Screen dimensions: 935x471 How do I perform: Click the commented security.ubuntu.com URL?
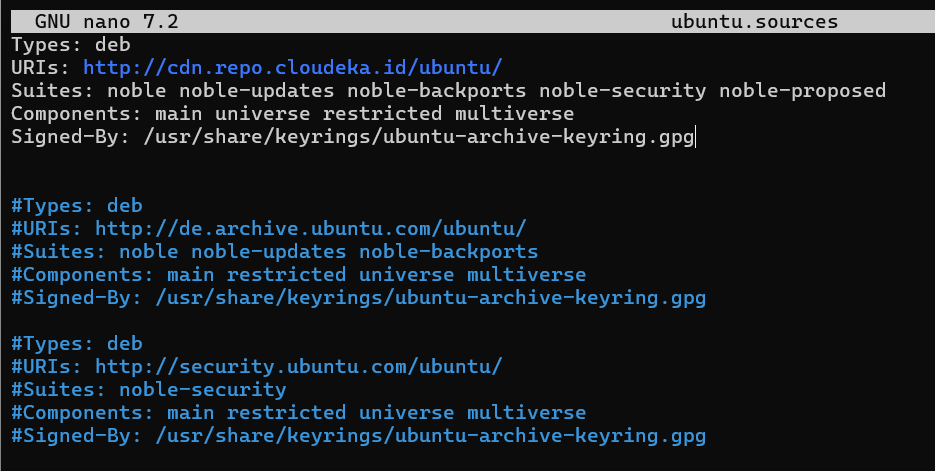pyautogui.click(x=299, y=366)
